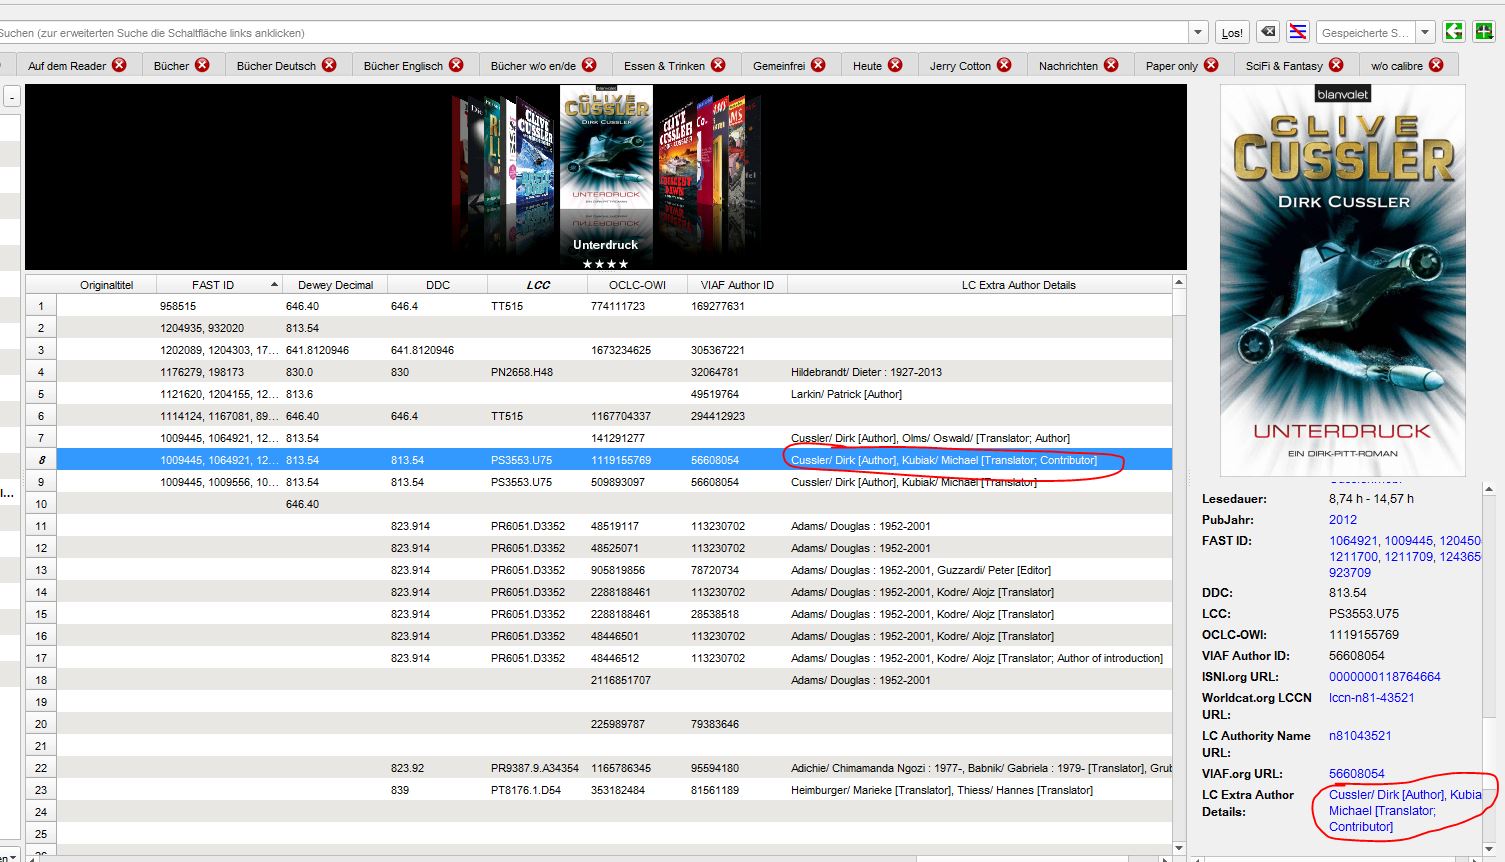This screenshot has height=862, width=1505.
Task: Click the OCLC-OWI cell '774111723'
Action: pos(637,306)
